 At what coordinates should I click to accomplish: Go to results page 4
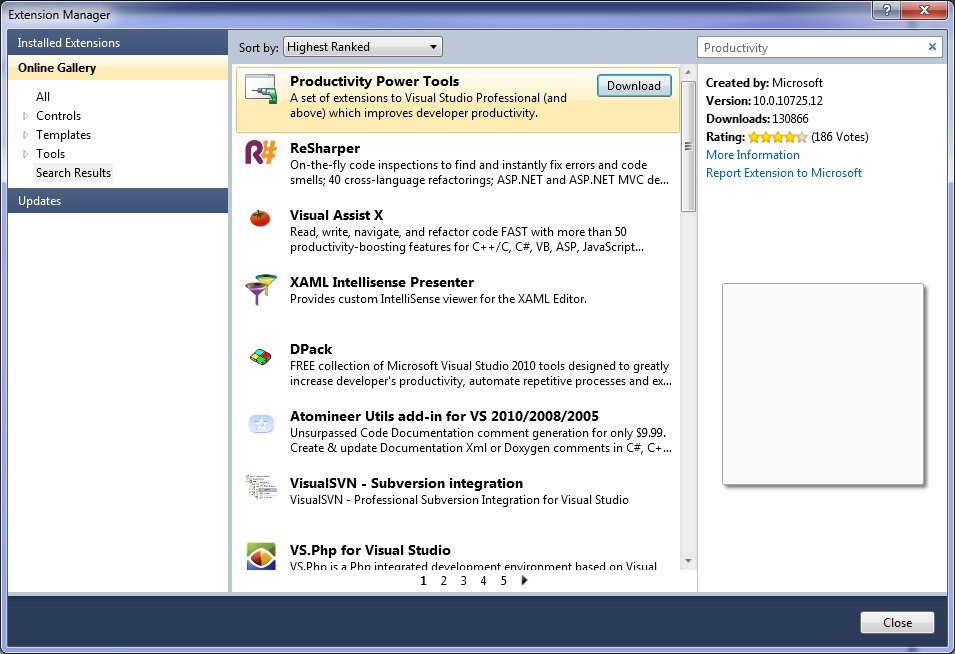(x=484, y=581)
